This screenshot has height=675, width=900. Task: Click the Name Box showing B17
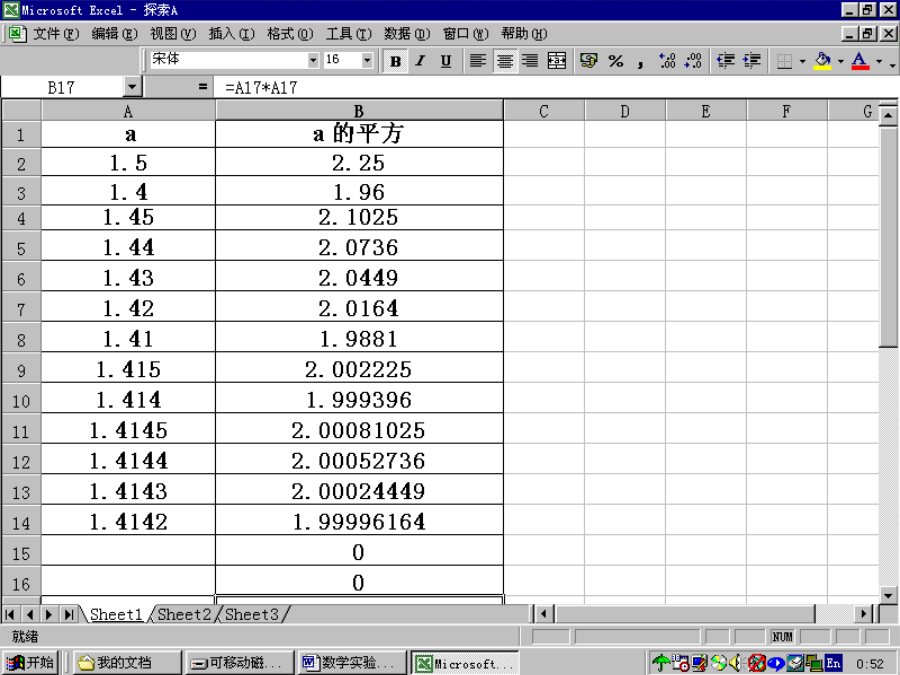tap(62, 87)
